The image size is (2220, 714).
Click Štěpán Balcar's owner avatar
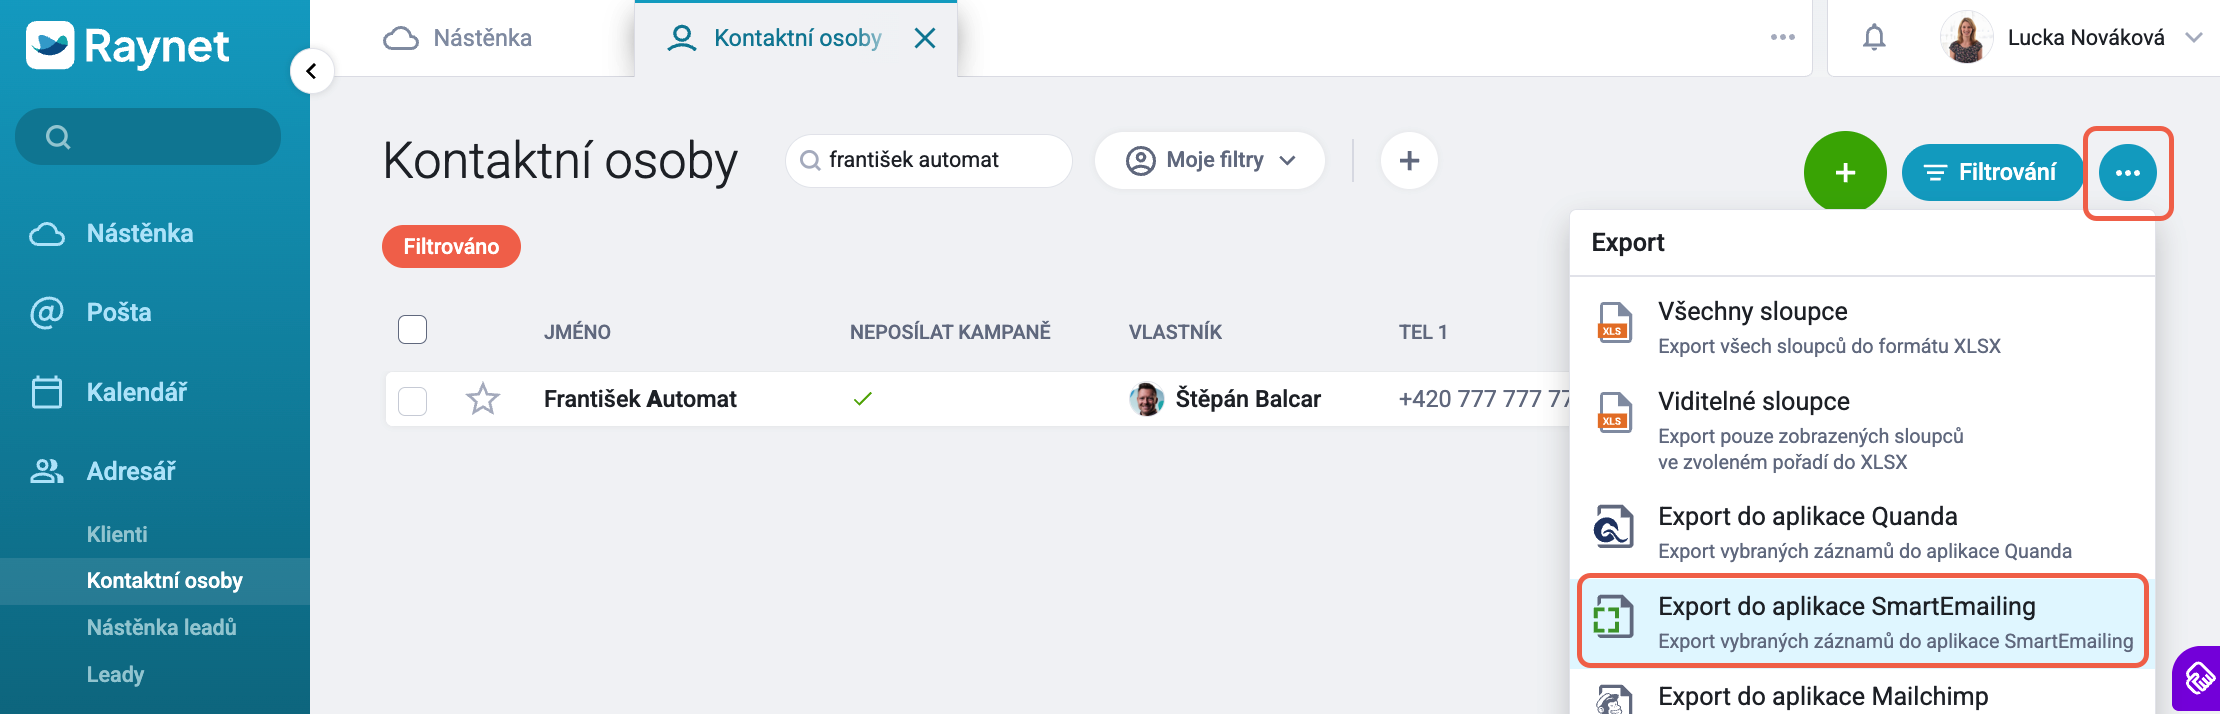tap(1146, 399)
